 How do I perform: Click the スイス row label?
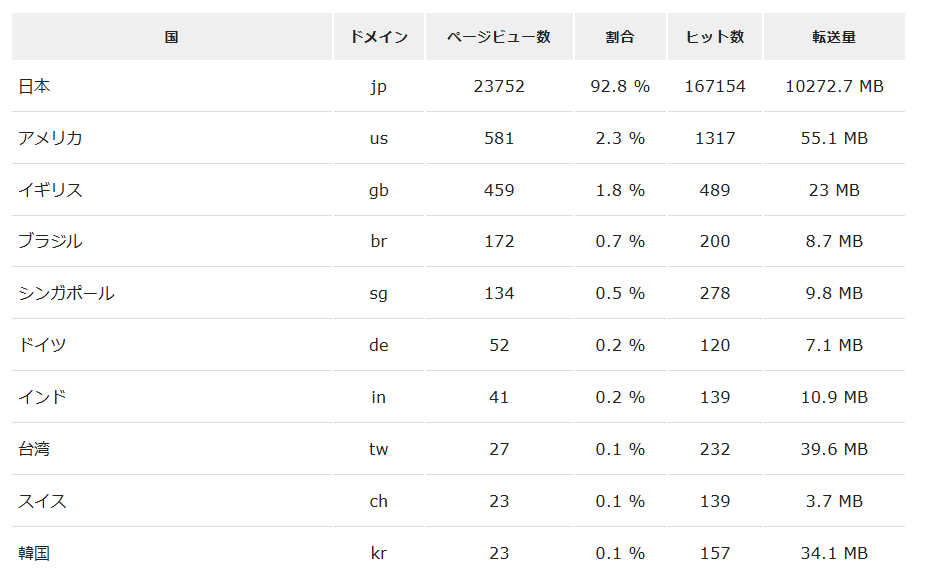point(42,501)
